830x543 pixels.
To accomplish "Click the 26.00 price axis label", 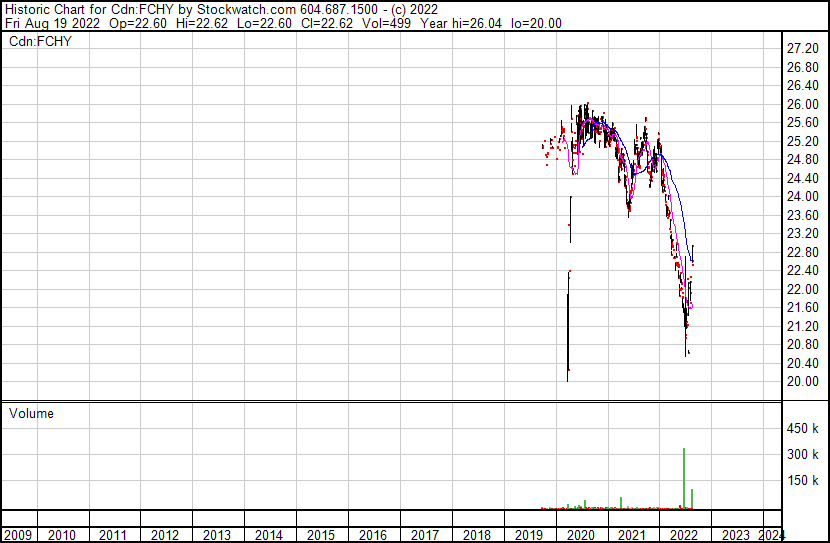I will click(x=803, y=104).
